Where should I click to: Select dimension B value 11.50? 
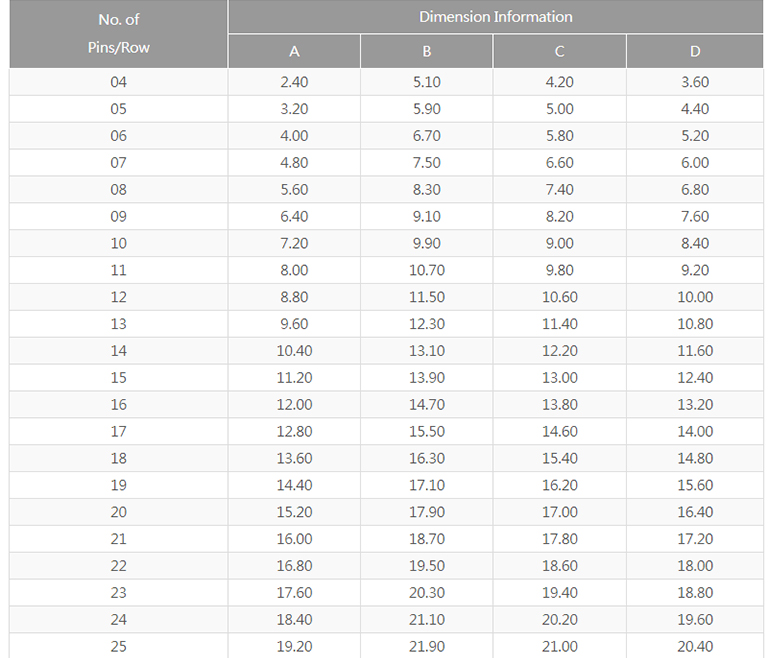point(427,297)
